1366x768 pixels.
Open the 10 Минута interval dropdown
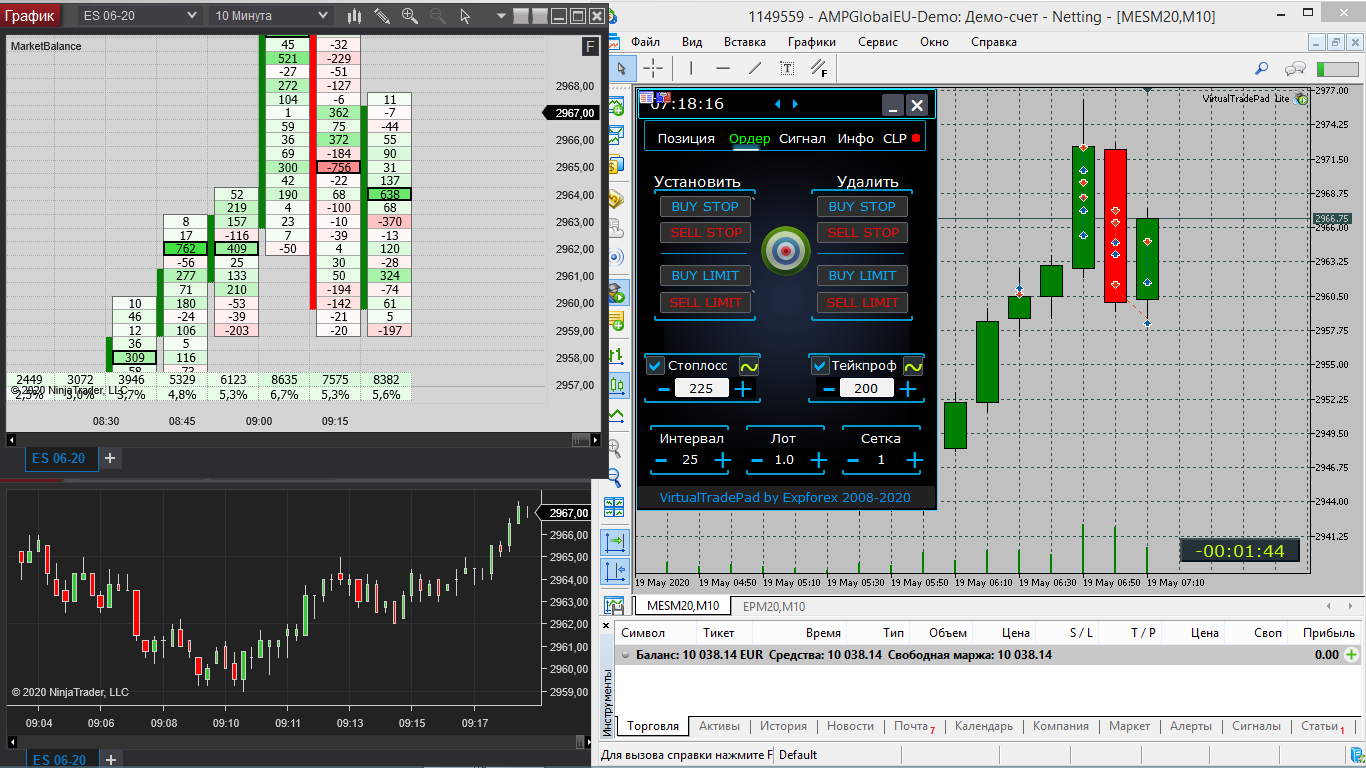(271, 16)
